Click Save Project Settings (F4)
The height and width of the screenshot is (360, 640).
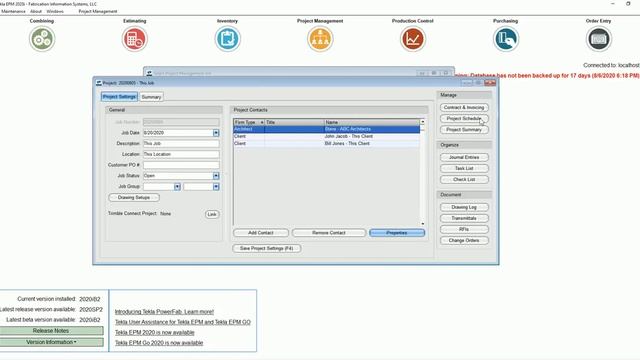click(x=267, y=248)
